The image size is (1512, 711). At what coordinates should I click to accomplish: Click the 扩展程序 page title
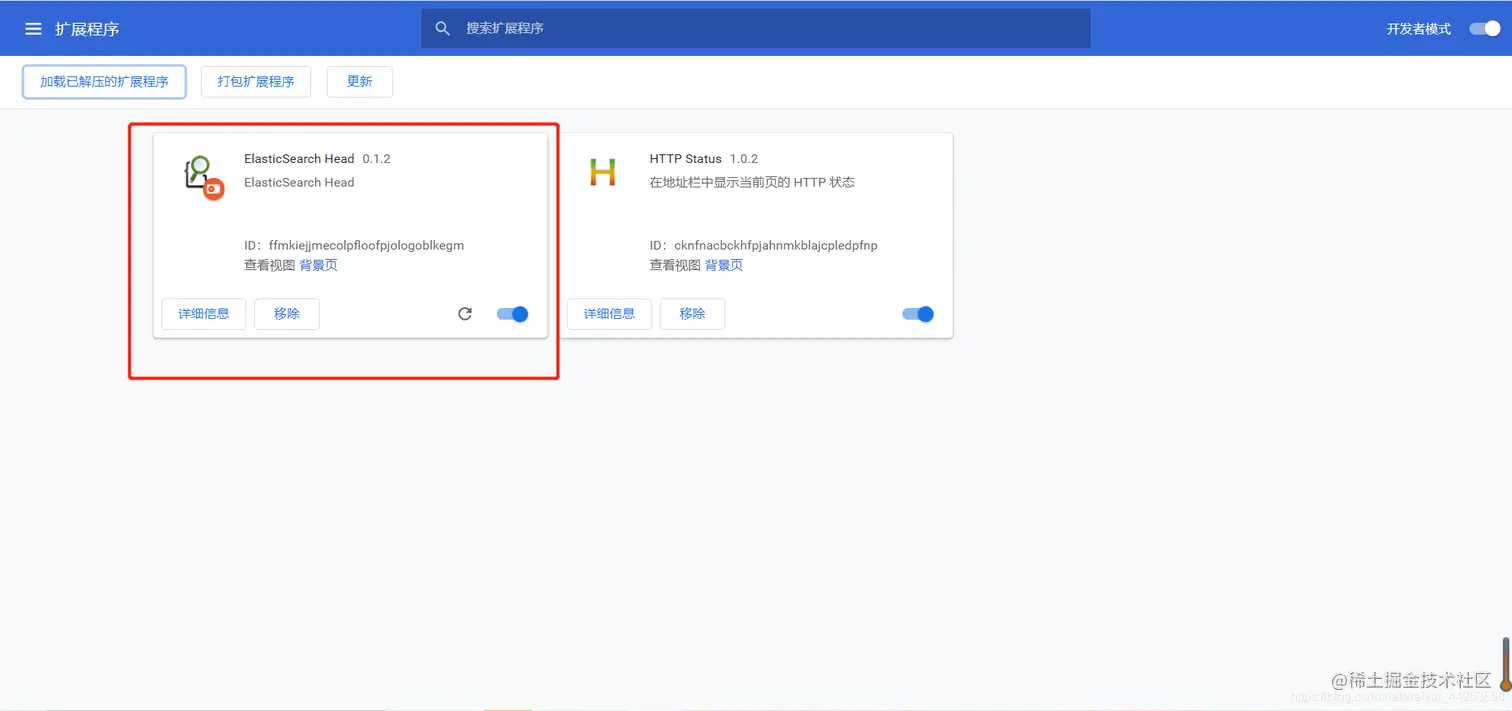point(87,29)
